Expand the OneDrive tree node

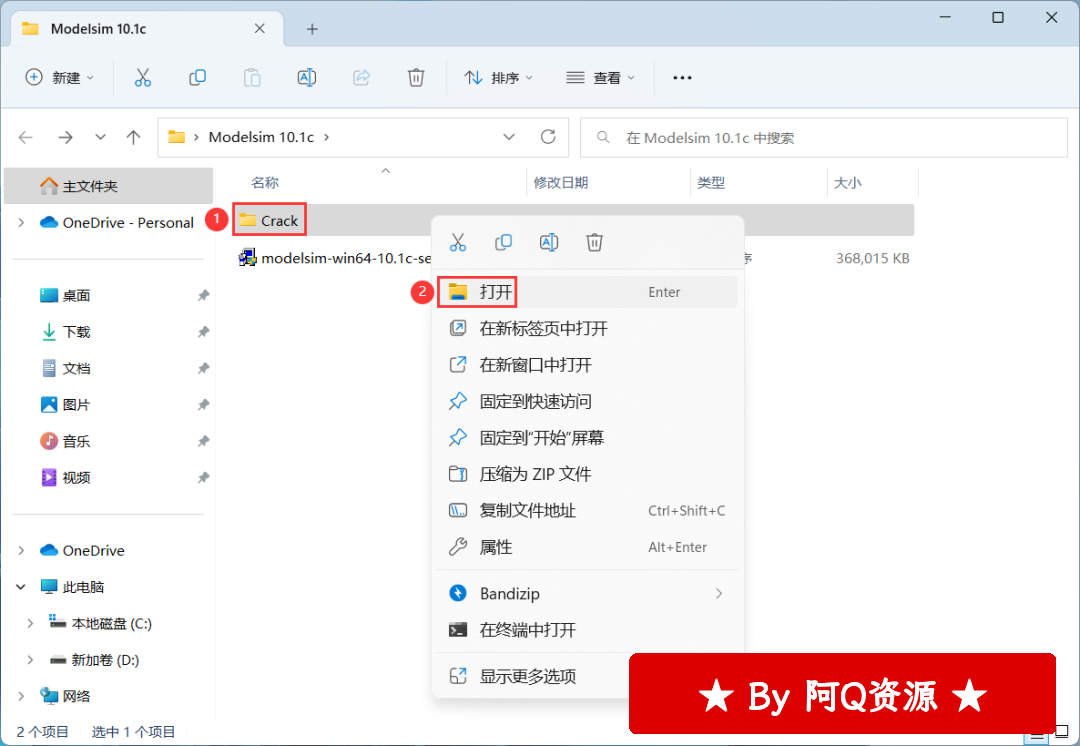click(21, 550)
